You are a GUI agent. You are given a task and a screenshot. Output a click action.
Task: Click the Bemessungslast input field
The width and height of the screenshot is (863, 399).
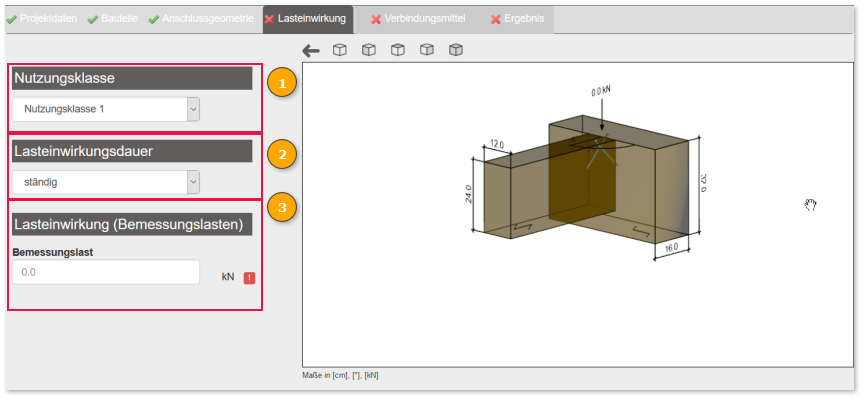click(x=106, y=272)
